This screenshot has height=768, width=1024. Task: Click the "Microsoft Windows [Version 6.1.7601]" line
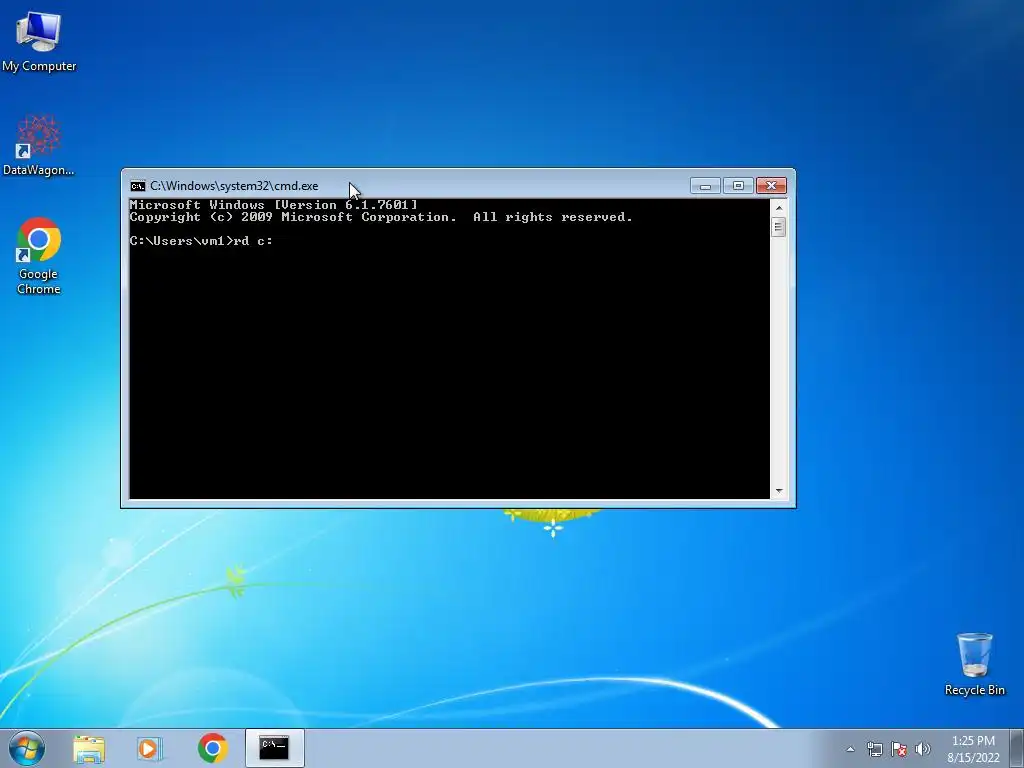point(274,204)
